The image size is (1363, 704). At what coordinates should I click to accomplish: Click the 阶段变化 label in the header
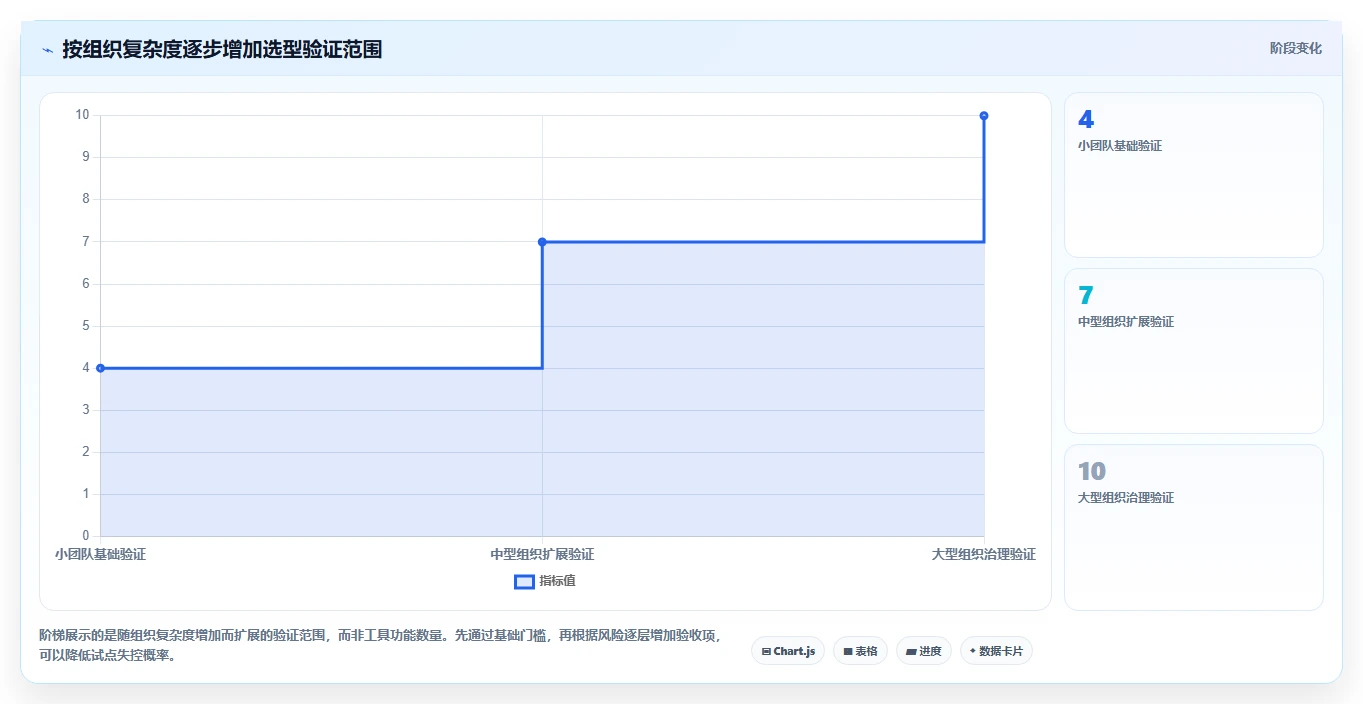point(1296,48)
